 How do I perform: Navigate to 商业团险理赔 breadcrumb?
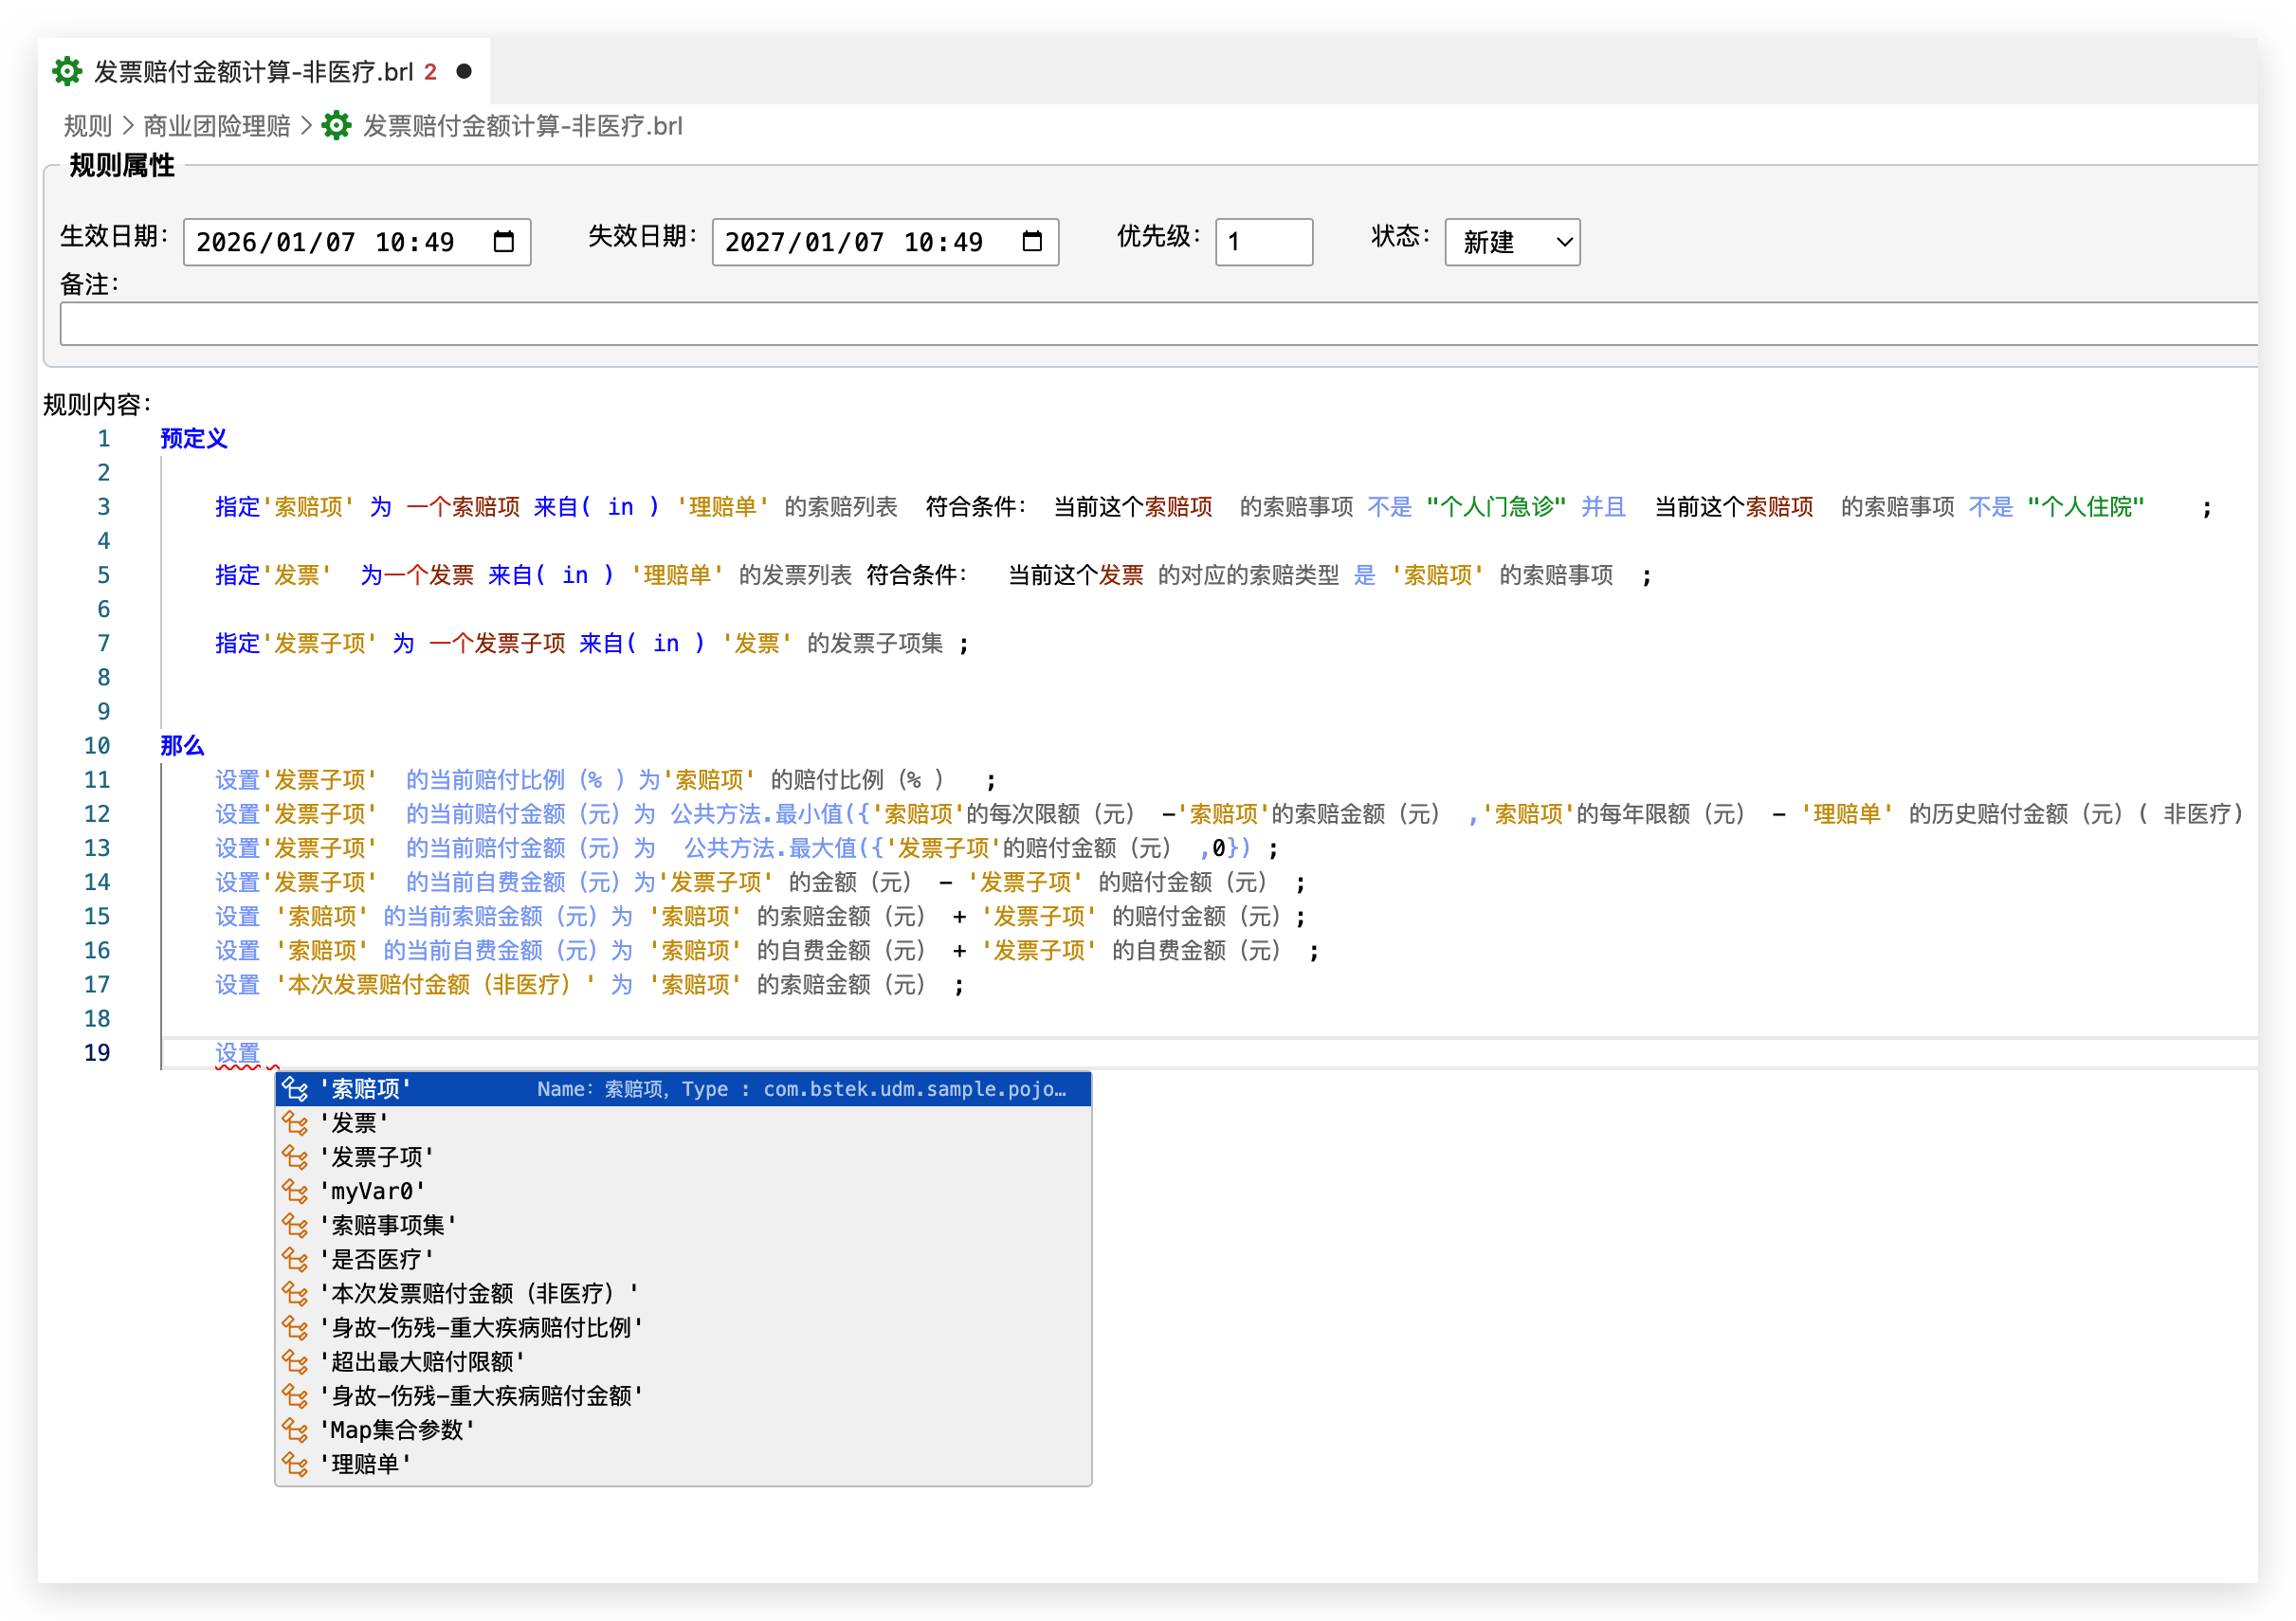coord(216,126)
